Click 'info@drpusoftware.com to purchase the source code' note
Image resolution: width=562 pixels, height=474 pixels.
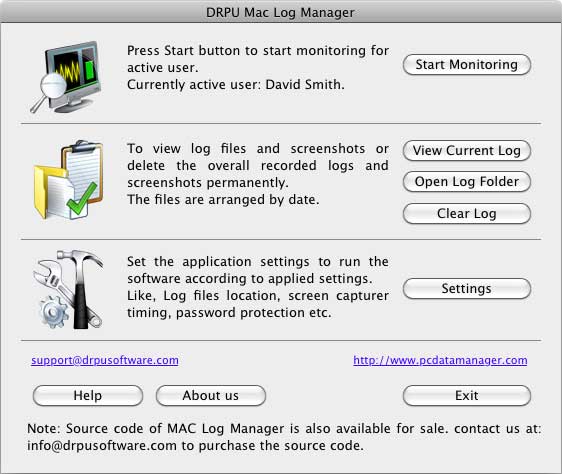pyautogui.click(x=195, y=446)
